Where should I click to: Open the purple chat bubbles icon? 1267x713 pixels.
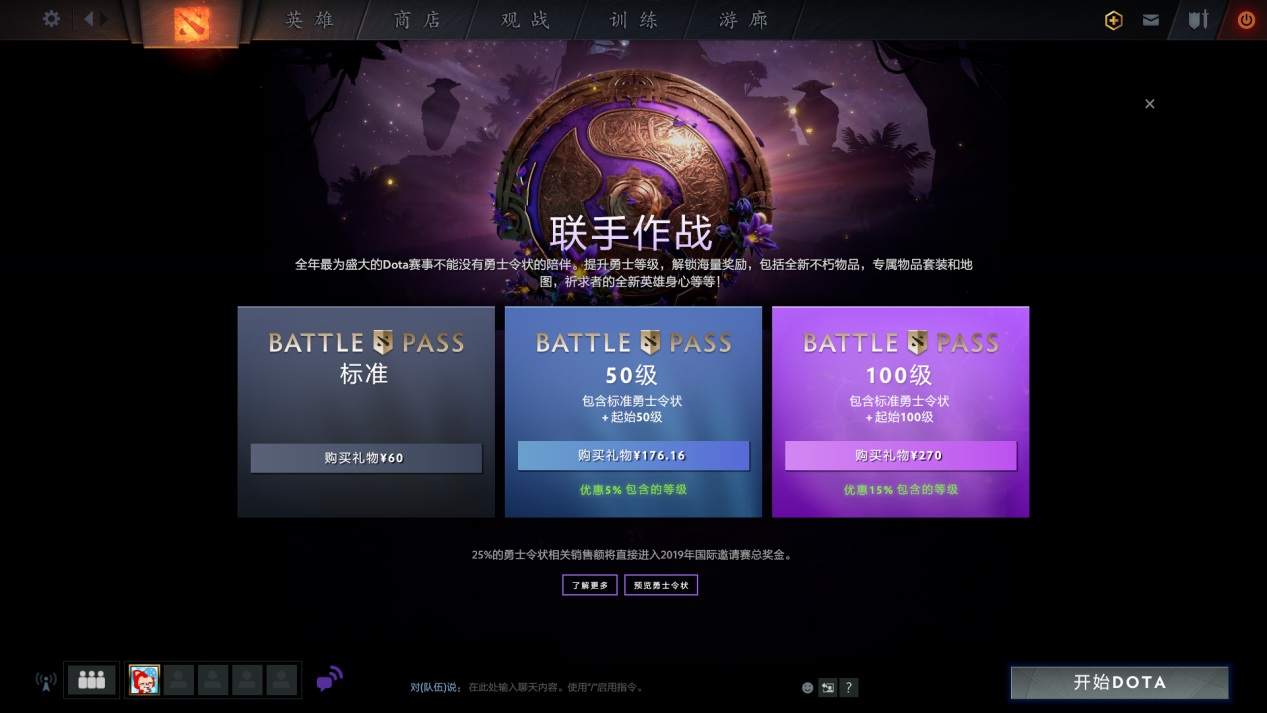(329, 680)
